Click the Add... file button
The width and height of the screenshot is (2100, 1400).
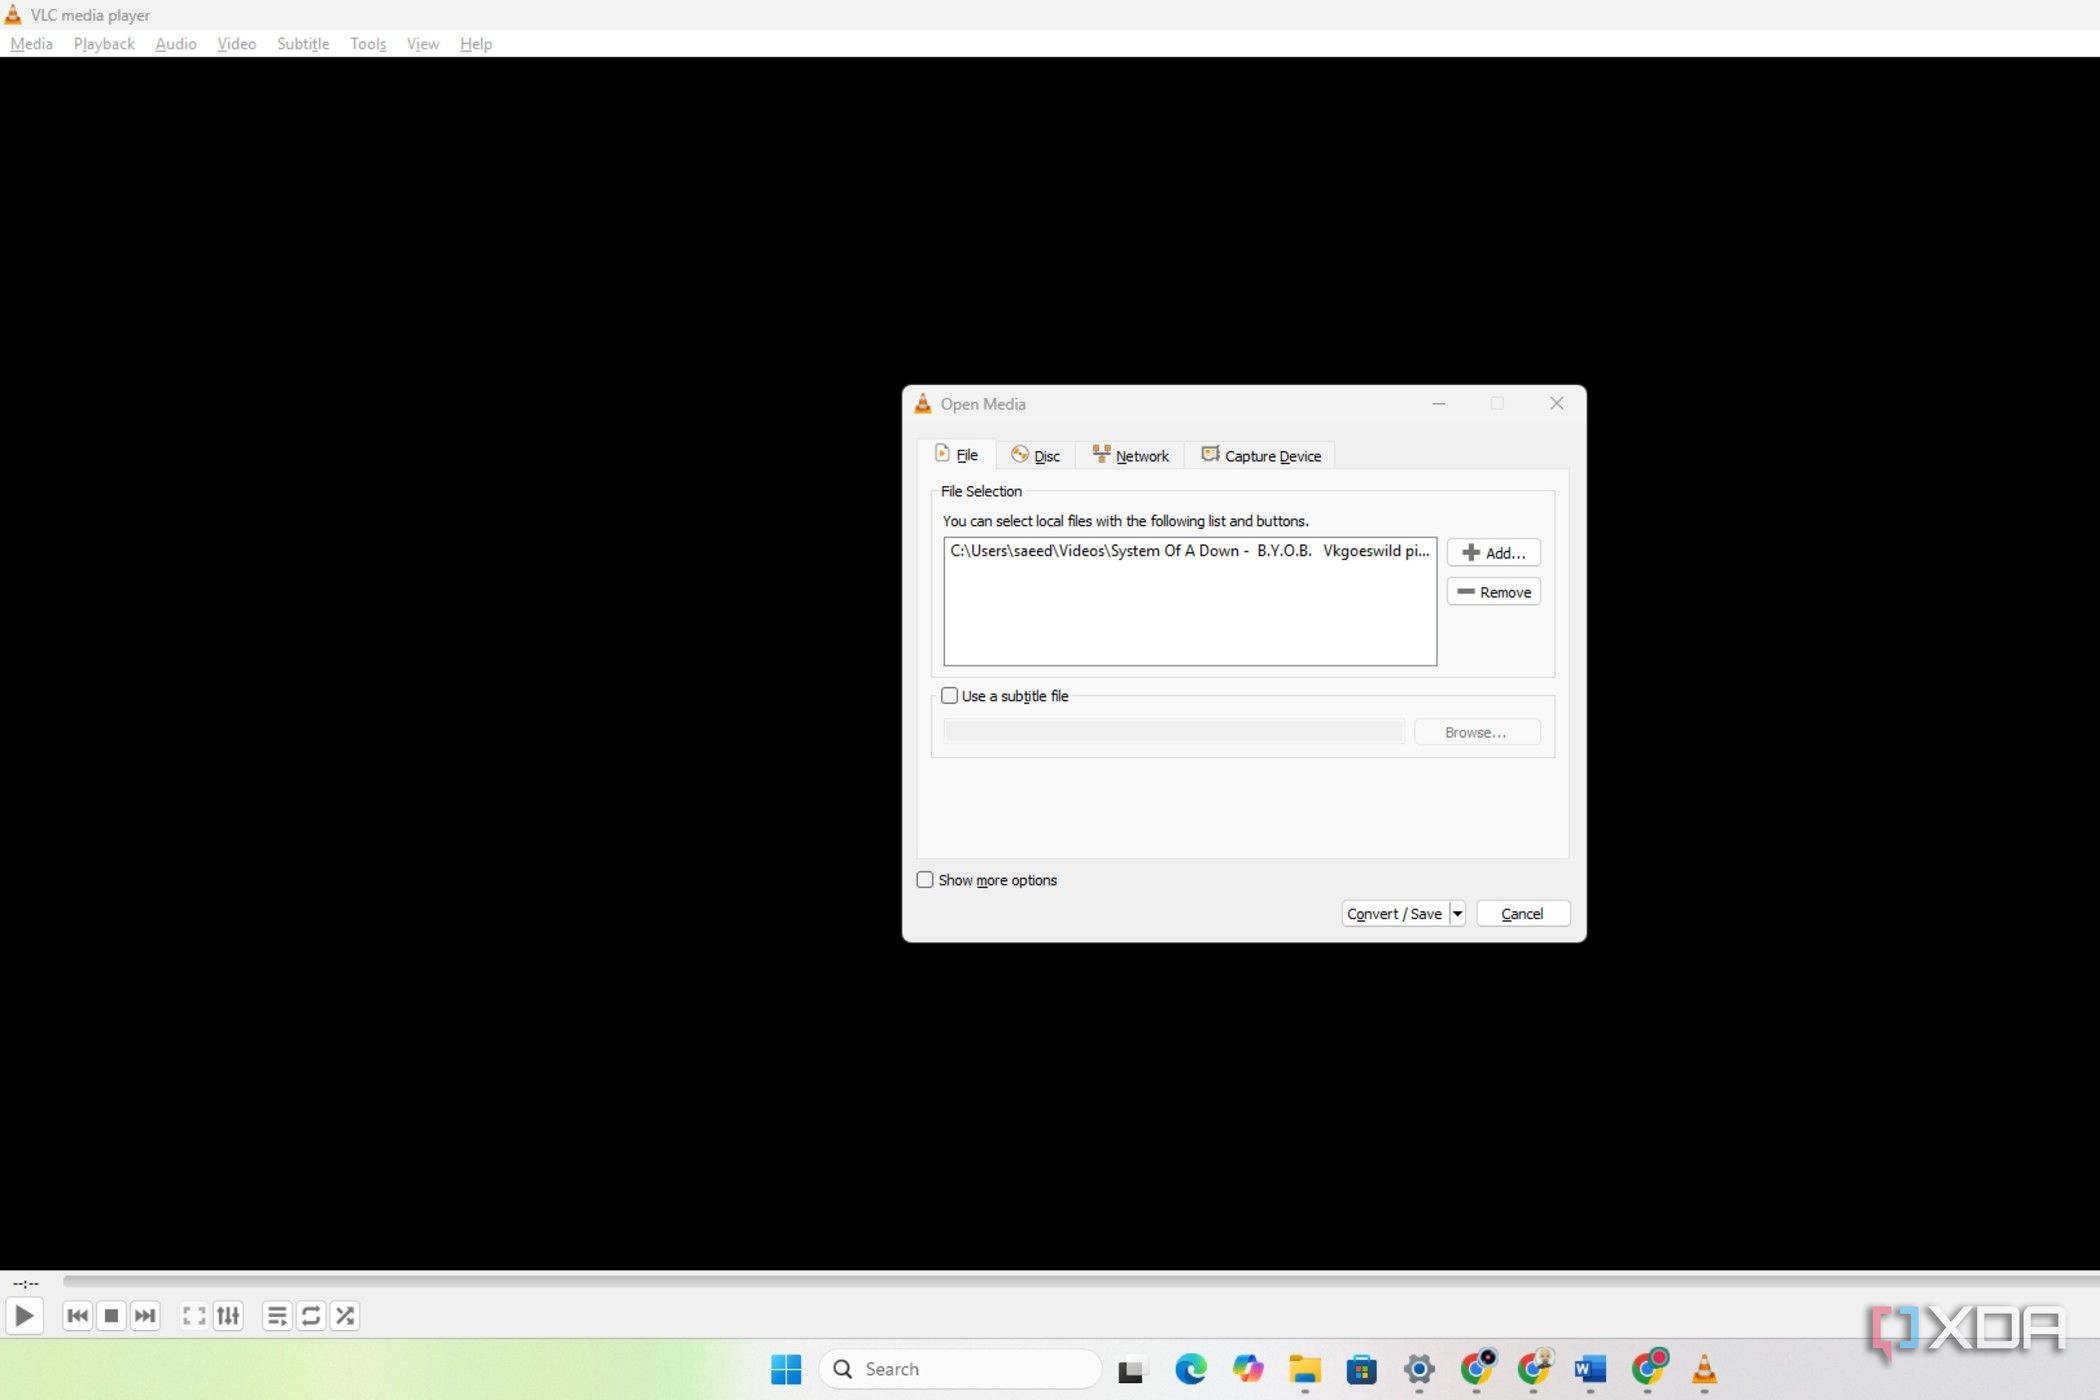point(1493,553)
